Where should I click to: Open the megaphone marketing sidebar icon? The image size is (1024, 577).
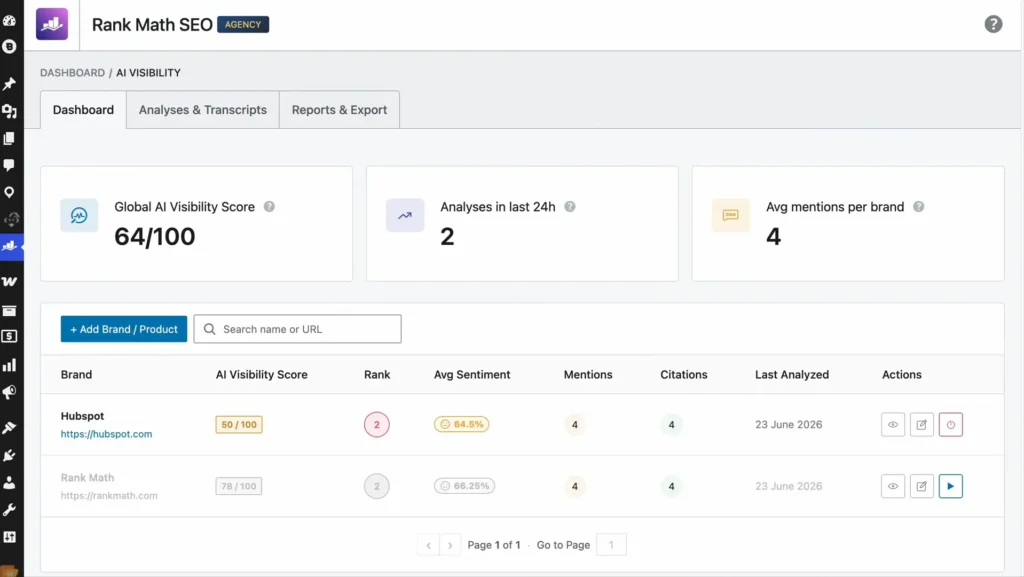coord(9,392)
